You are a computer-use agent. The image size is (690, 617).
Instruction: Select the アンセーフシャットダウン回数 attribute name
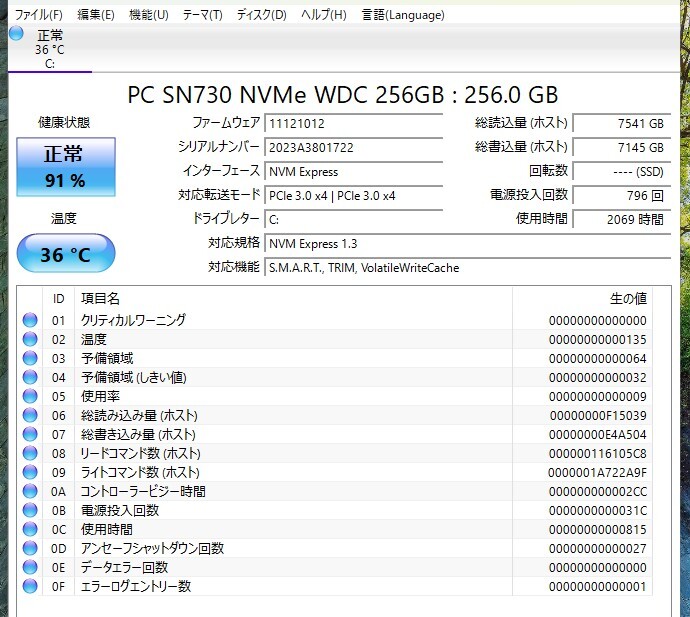[x=152, y=548]
